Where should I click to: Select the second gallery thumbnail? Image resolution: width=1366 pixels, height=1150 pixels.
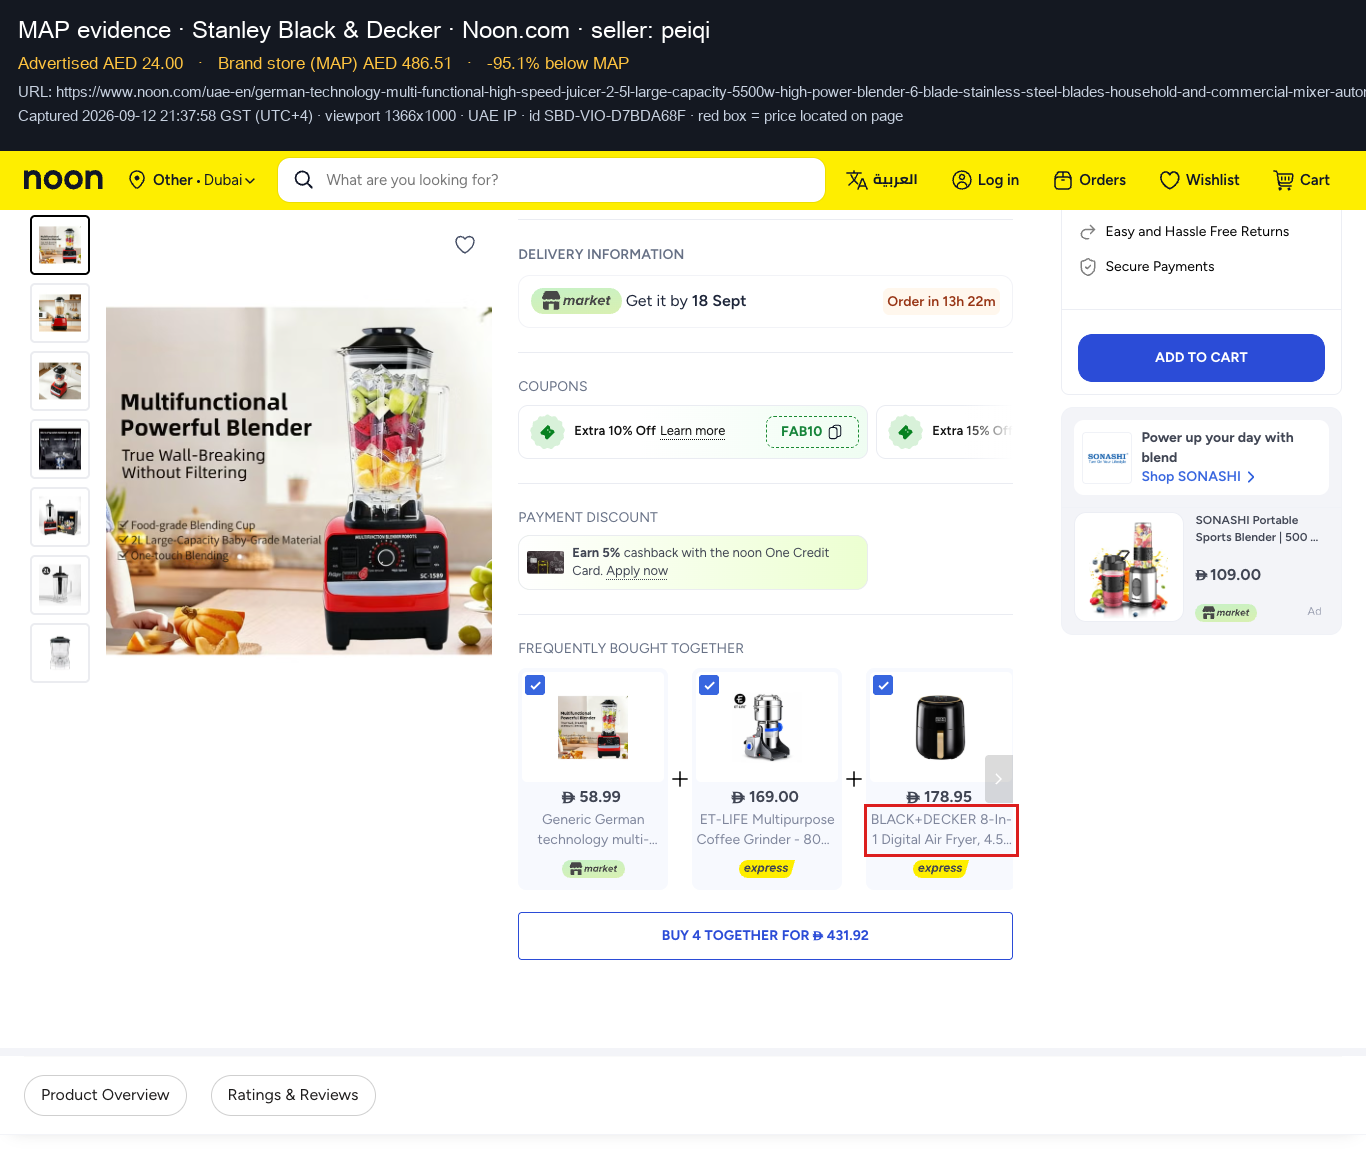coord(60,313)
